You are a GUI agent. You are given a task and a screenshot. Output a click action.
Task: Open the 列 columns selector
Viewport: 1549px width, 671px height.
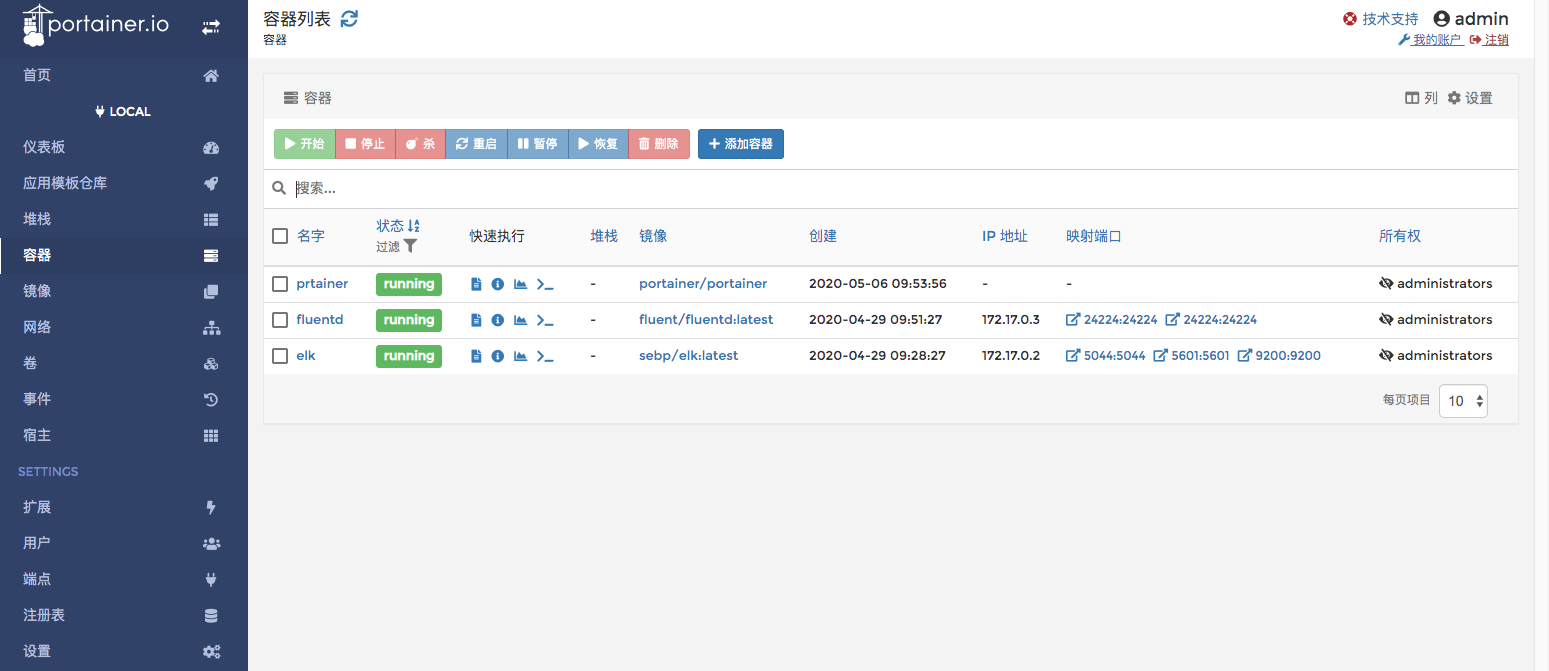pos(1421,98)
